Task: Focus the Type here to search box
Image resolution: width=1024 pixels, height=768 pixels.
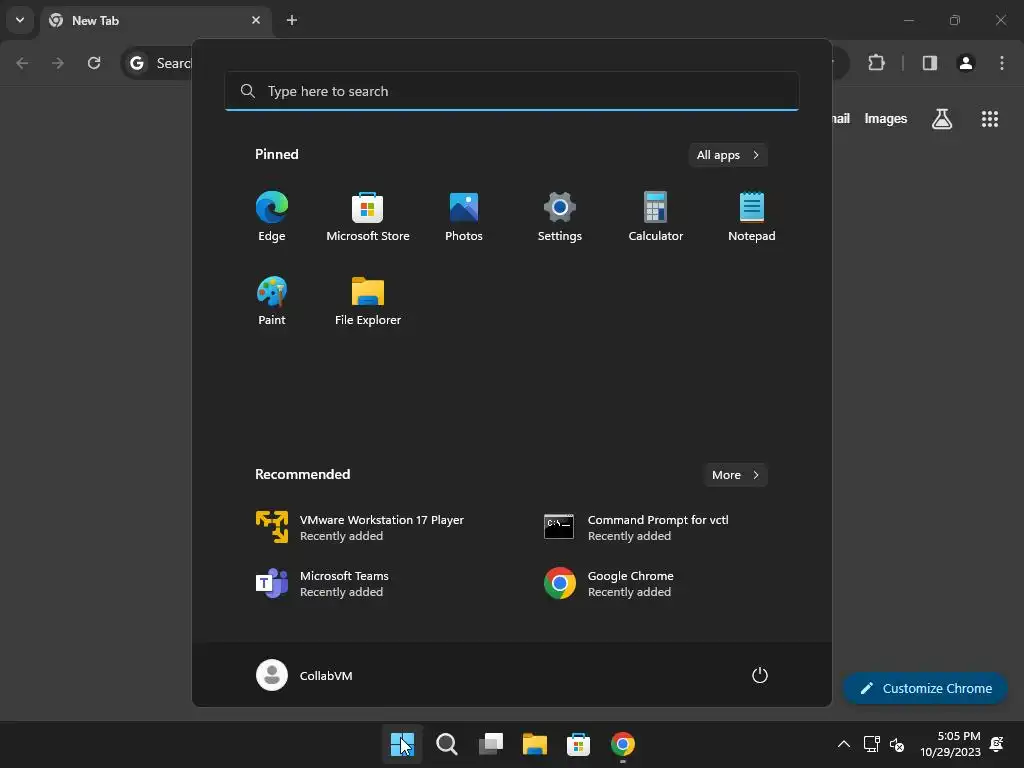Action: tap(511, 91)
